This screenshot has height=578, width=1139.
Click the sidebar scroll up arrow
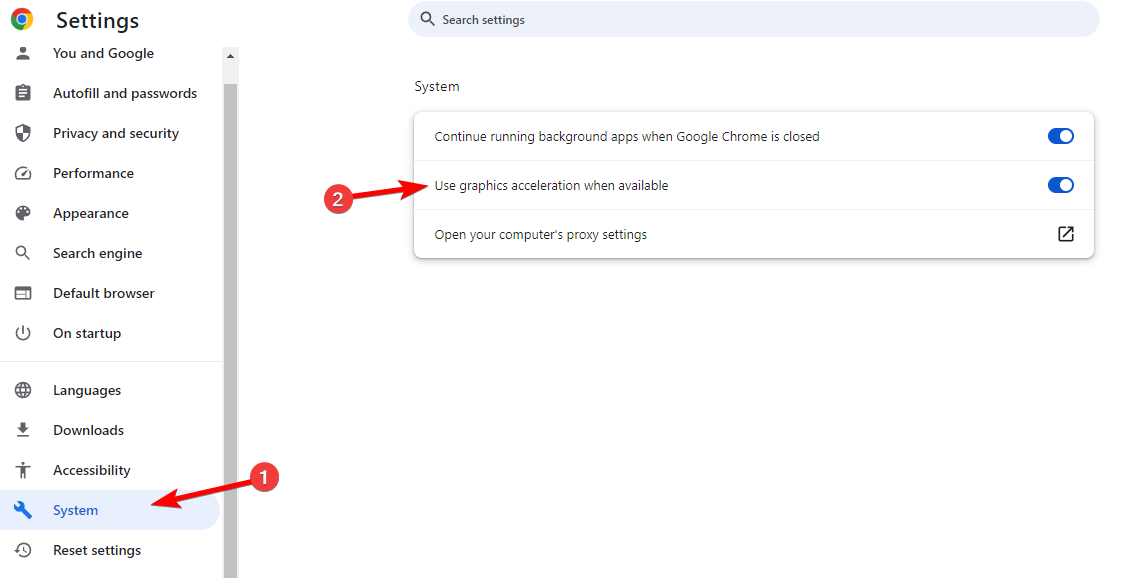pyautogui.click(x=230, y=56)
